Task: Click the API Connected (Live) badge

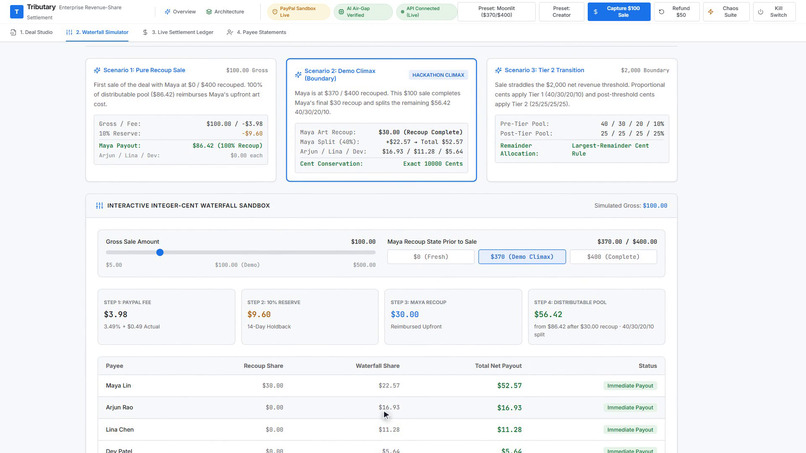Action: (426, 12)
